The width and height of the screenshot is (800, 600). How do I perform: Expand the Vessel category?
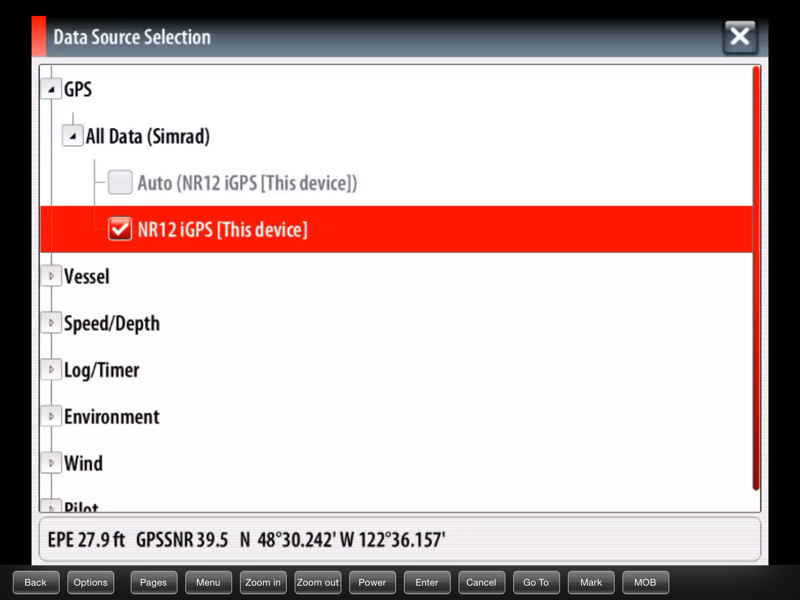click(51, 277)
